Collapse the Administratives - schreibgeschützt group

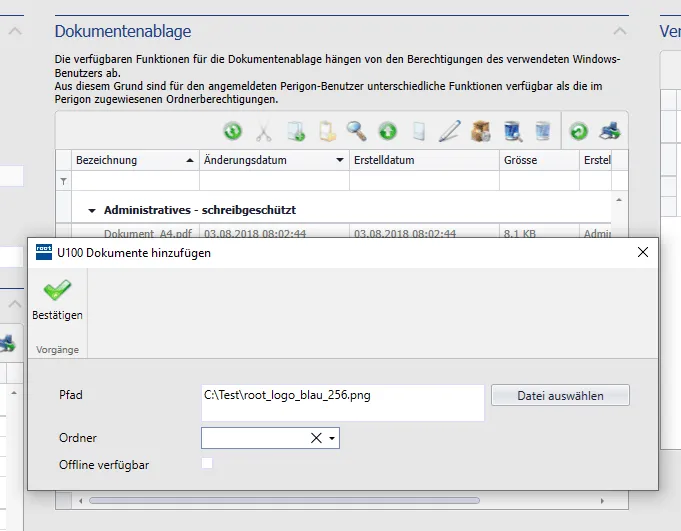[x=92, y=211]
